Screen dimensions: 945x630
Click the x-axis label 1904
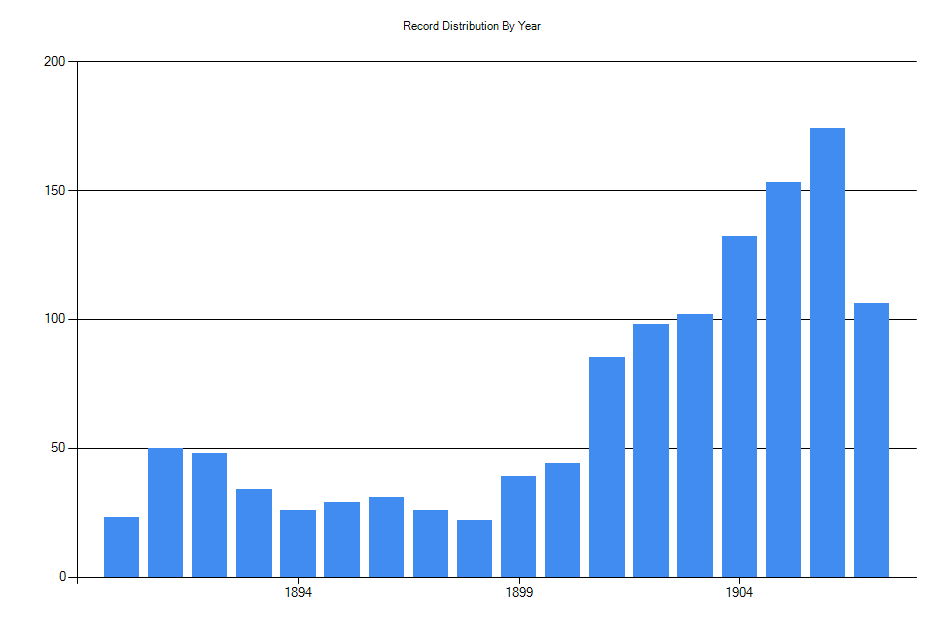click(739, 593)
